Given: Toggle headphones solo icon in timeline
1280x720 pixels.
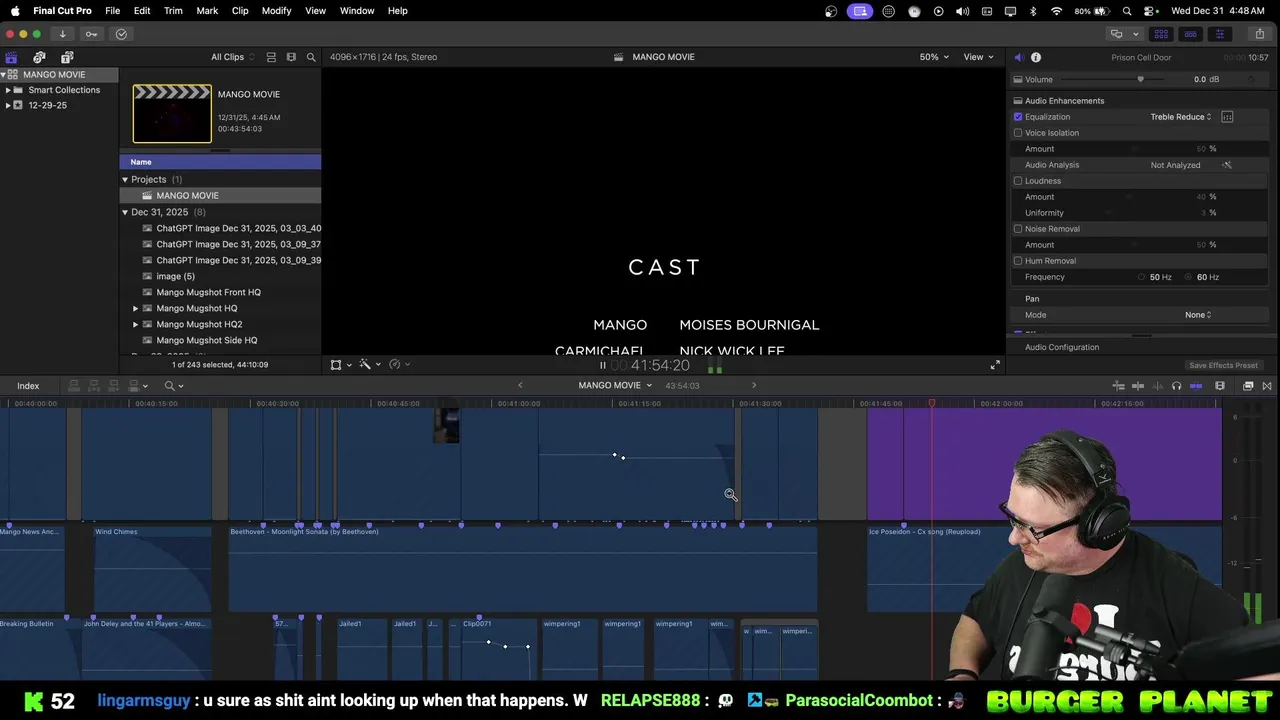Looking at the screenshot, I should [x=1176, y=386].
